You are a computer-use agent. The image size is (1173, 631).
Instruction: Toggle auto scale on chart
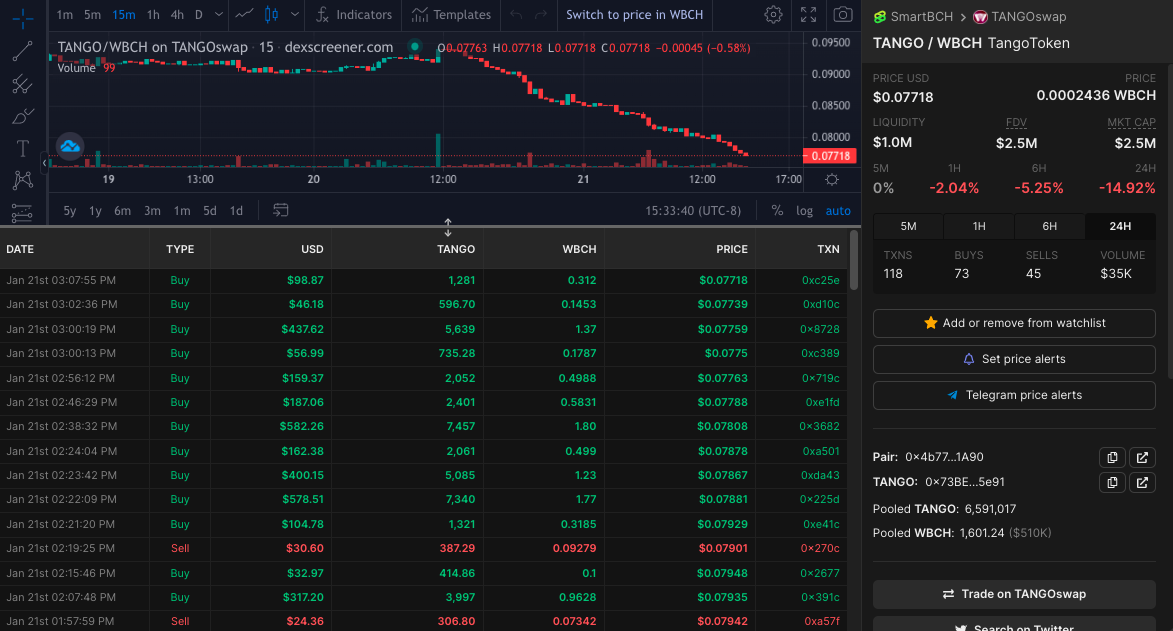838,211
